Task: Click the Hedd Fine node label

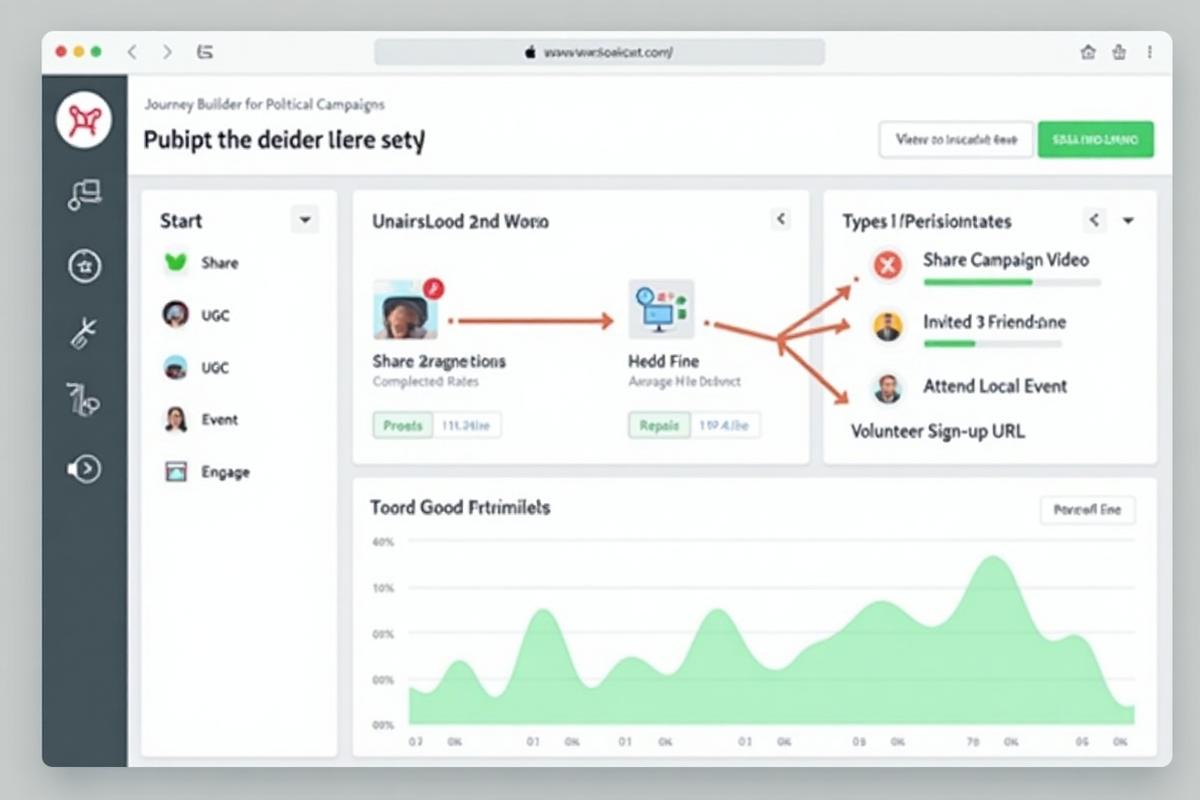Action: click(x=663, y=361)
